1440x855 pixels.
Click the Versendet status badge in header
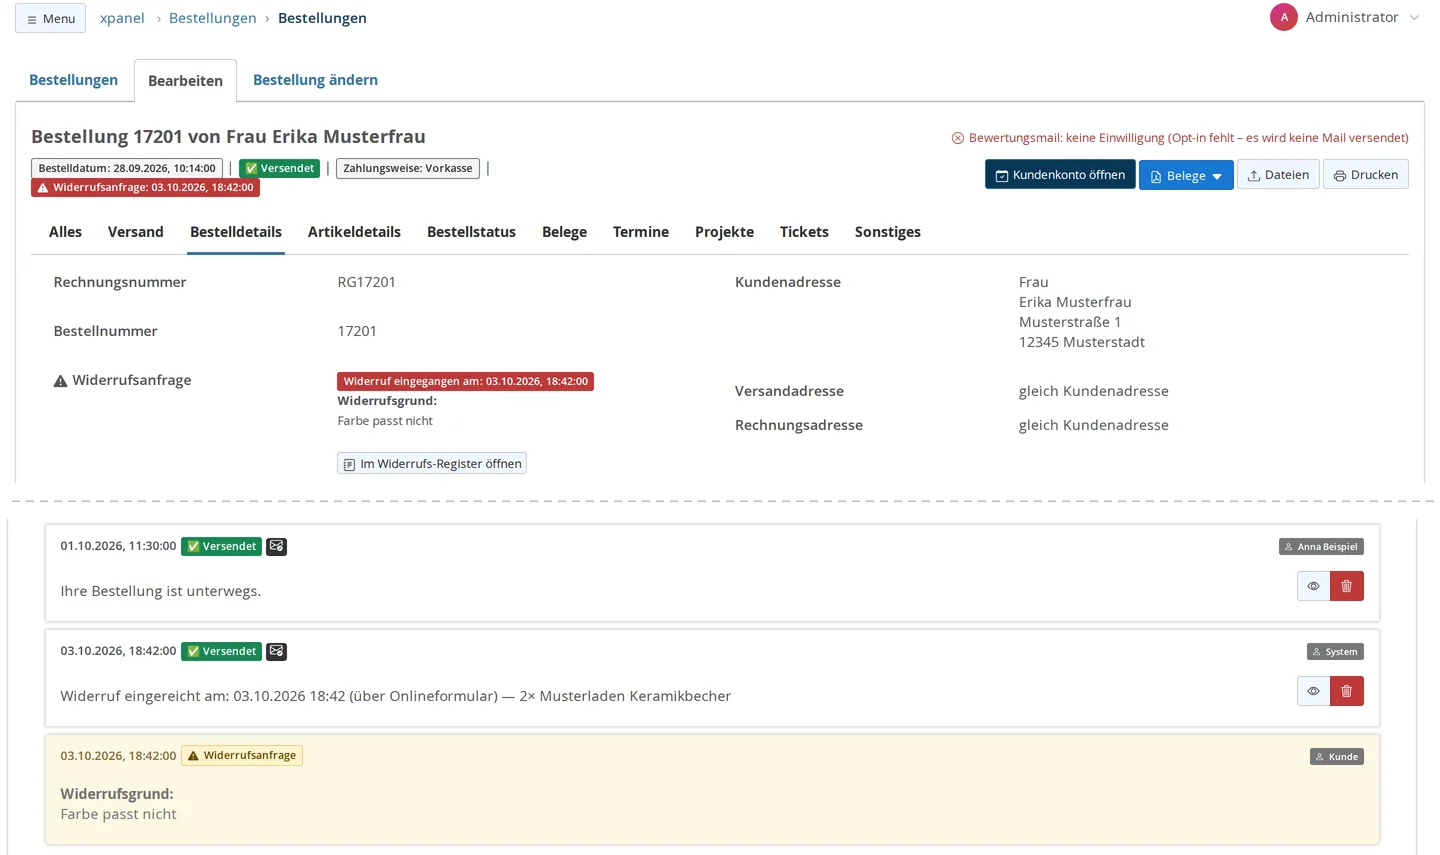tap(279, 168)
